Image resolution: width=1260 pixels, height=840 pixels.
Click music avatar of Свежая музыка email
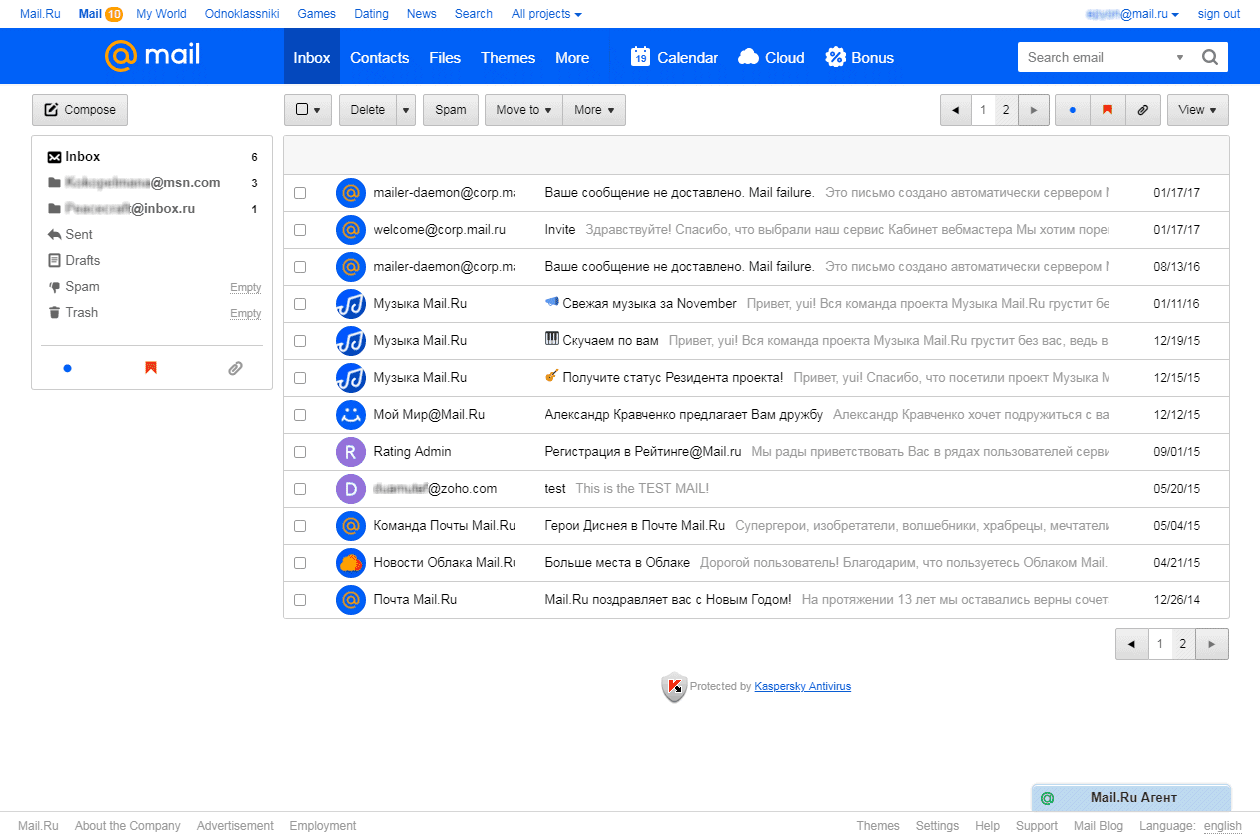(350, 304)
